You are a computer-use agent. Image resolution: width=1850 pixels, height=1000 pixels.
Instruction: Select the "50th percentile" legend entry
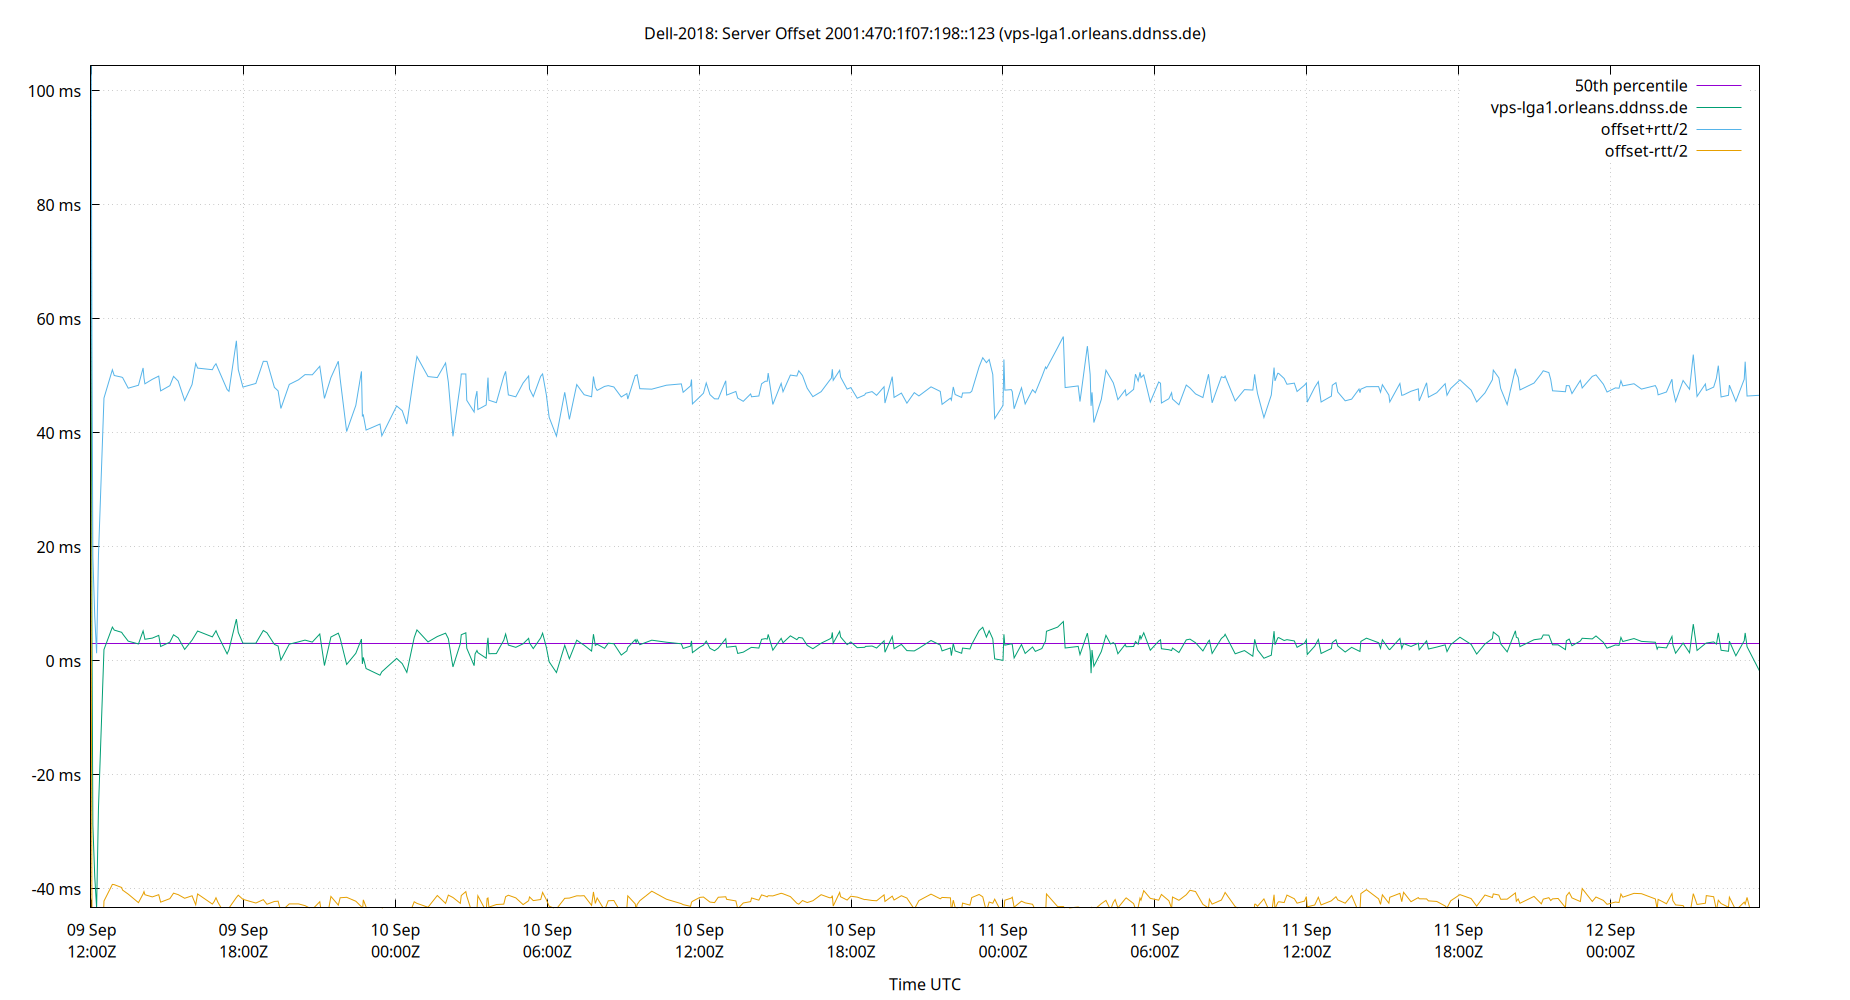click(x=1632, y=85)
